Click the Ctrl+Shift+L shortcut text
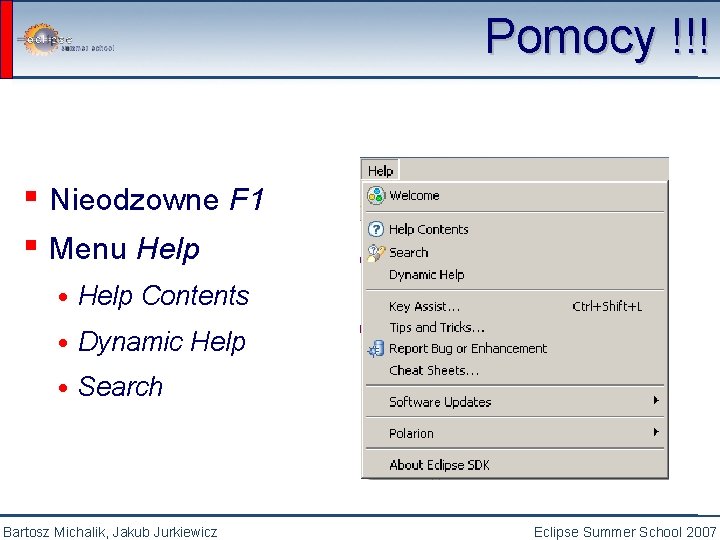 tap(607, 306)
